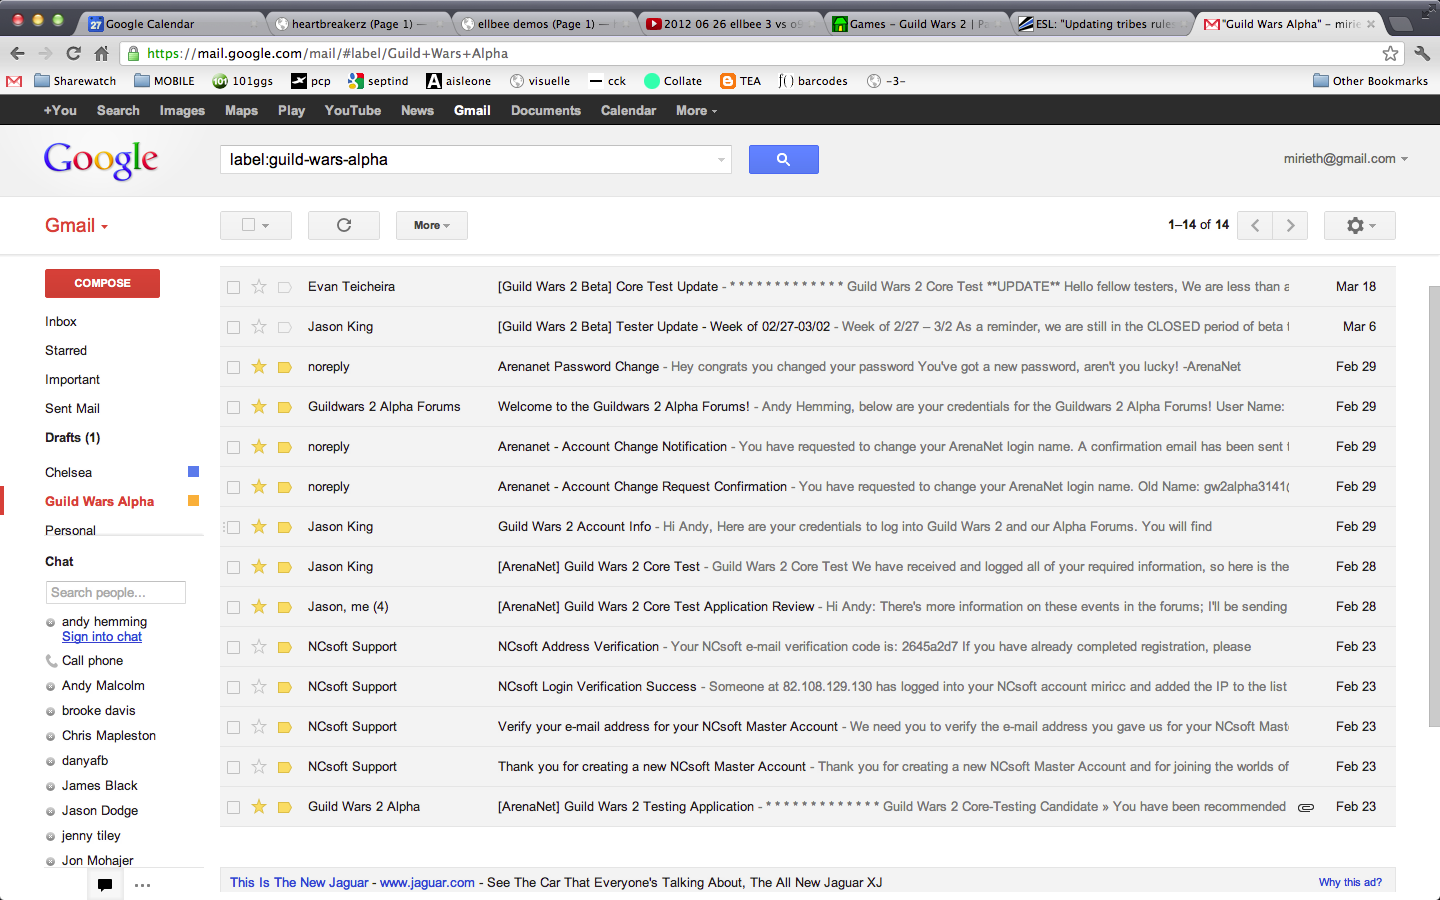Click the Google logo
This screenshot has height=900, width=1440.
click(101, 160)
